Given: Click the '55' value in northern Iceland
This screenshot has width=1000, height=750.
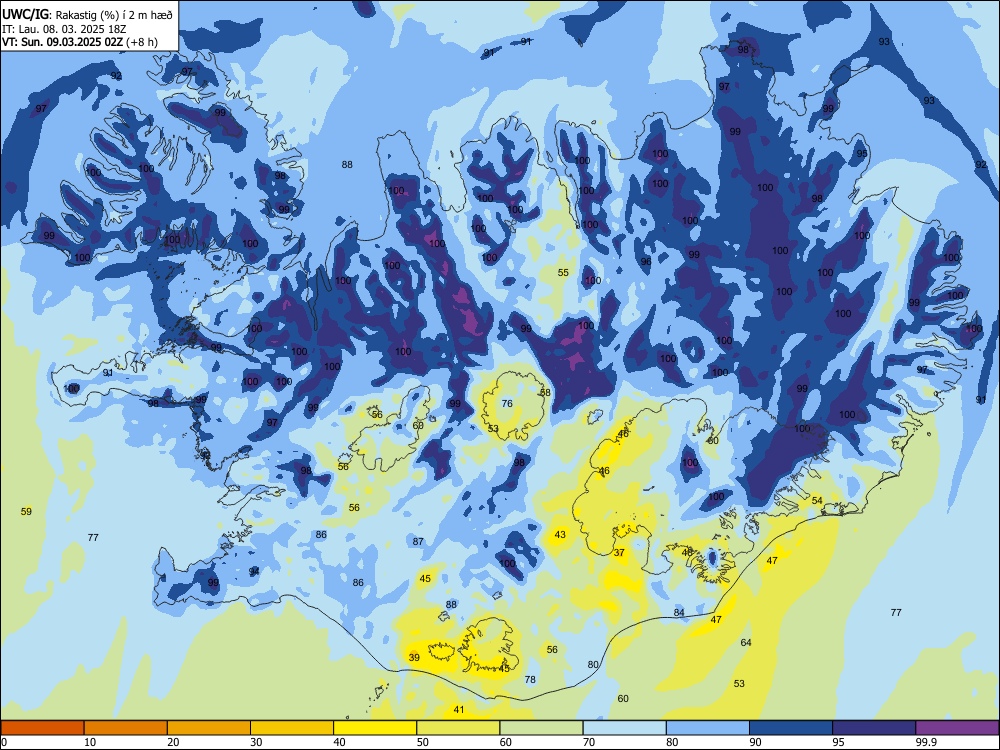Looking at the screenshot, I should 563,273.
